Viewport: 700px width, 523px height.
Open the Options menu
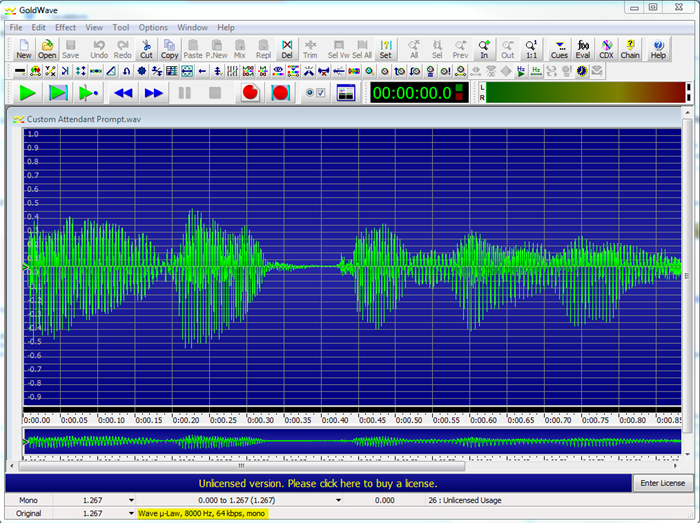153,27
